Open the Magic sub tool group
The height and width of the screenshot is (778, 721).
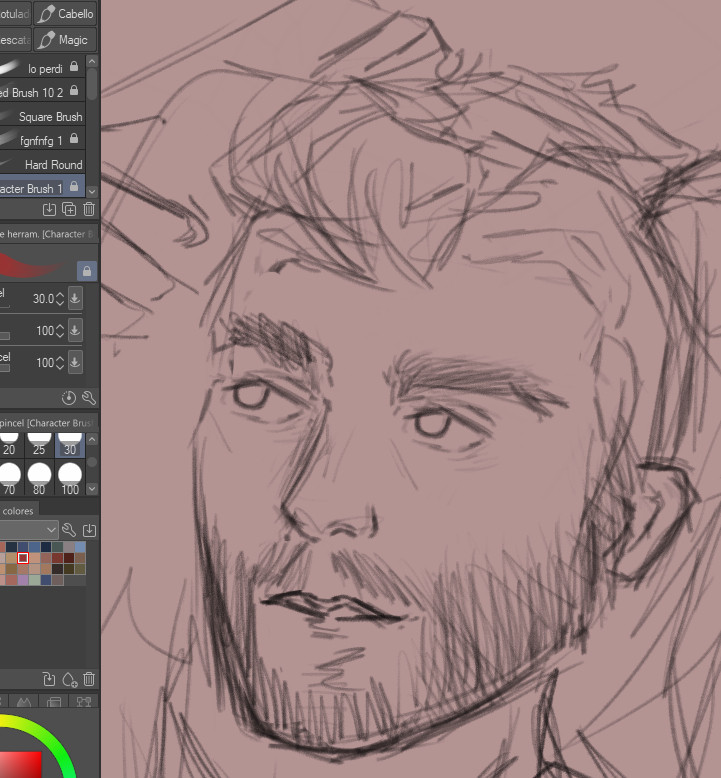(x=66, y=40)
